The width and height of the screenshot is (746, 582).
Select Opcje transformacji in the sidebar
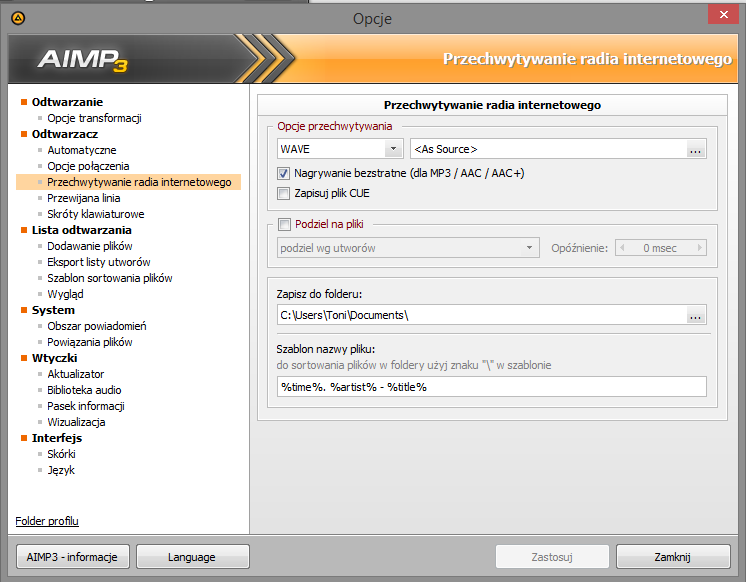(94, 118)
